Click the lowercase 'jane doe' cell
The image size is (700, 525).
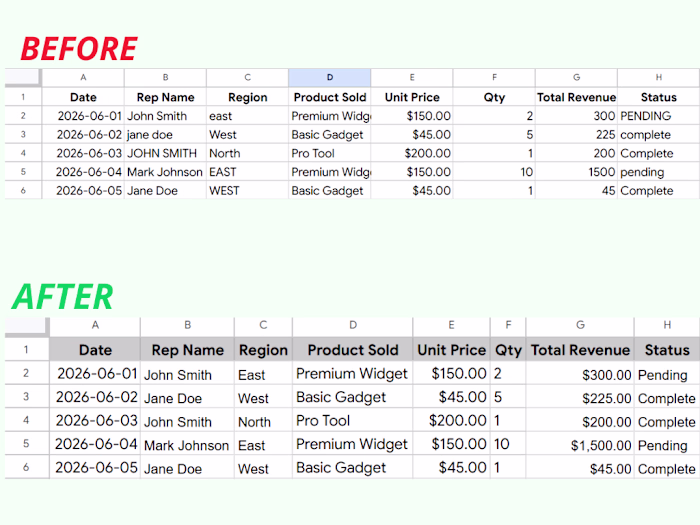click(x=165, y=134)
